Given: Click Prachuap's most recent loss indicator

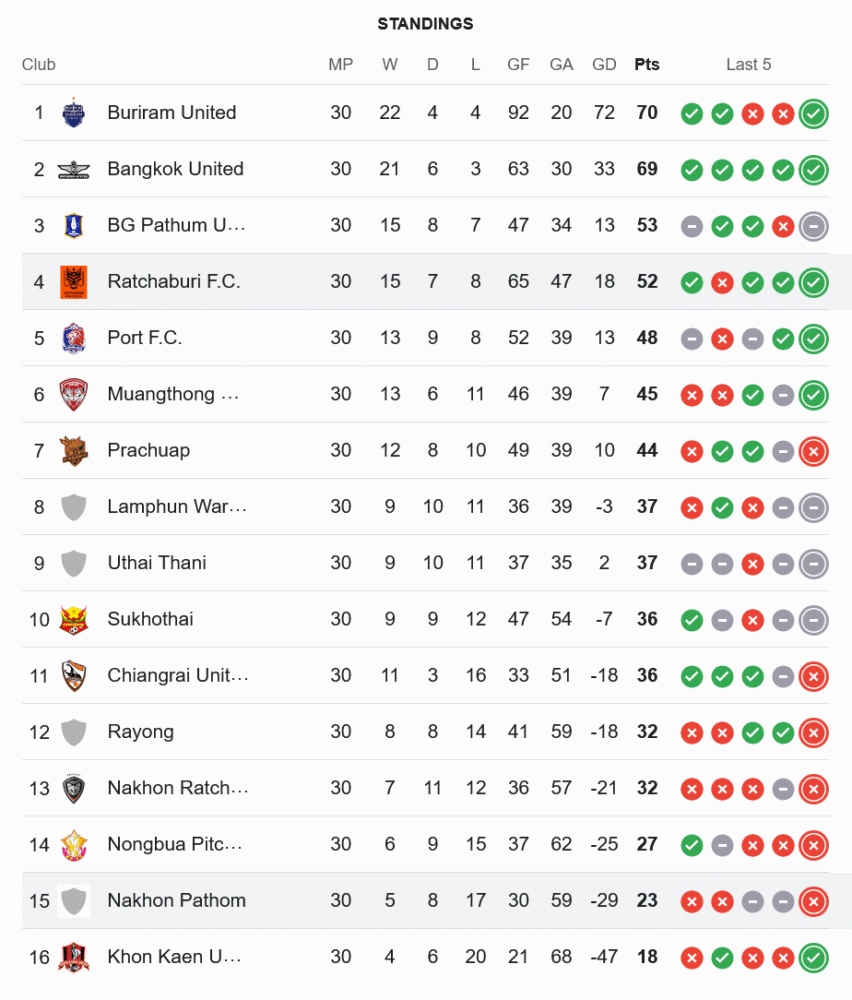Looking at the screenshot, I should coord(813,451).
